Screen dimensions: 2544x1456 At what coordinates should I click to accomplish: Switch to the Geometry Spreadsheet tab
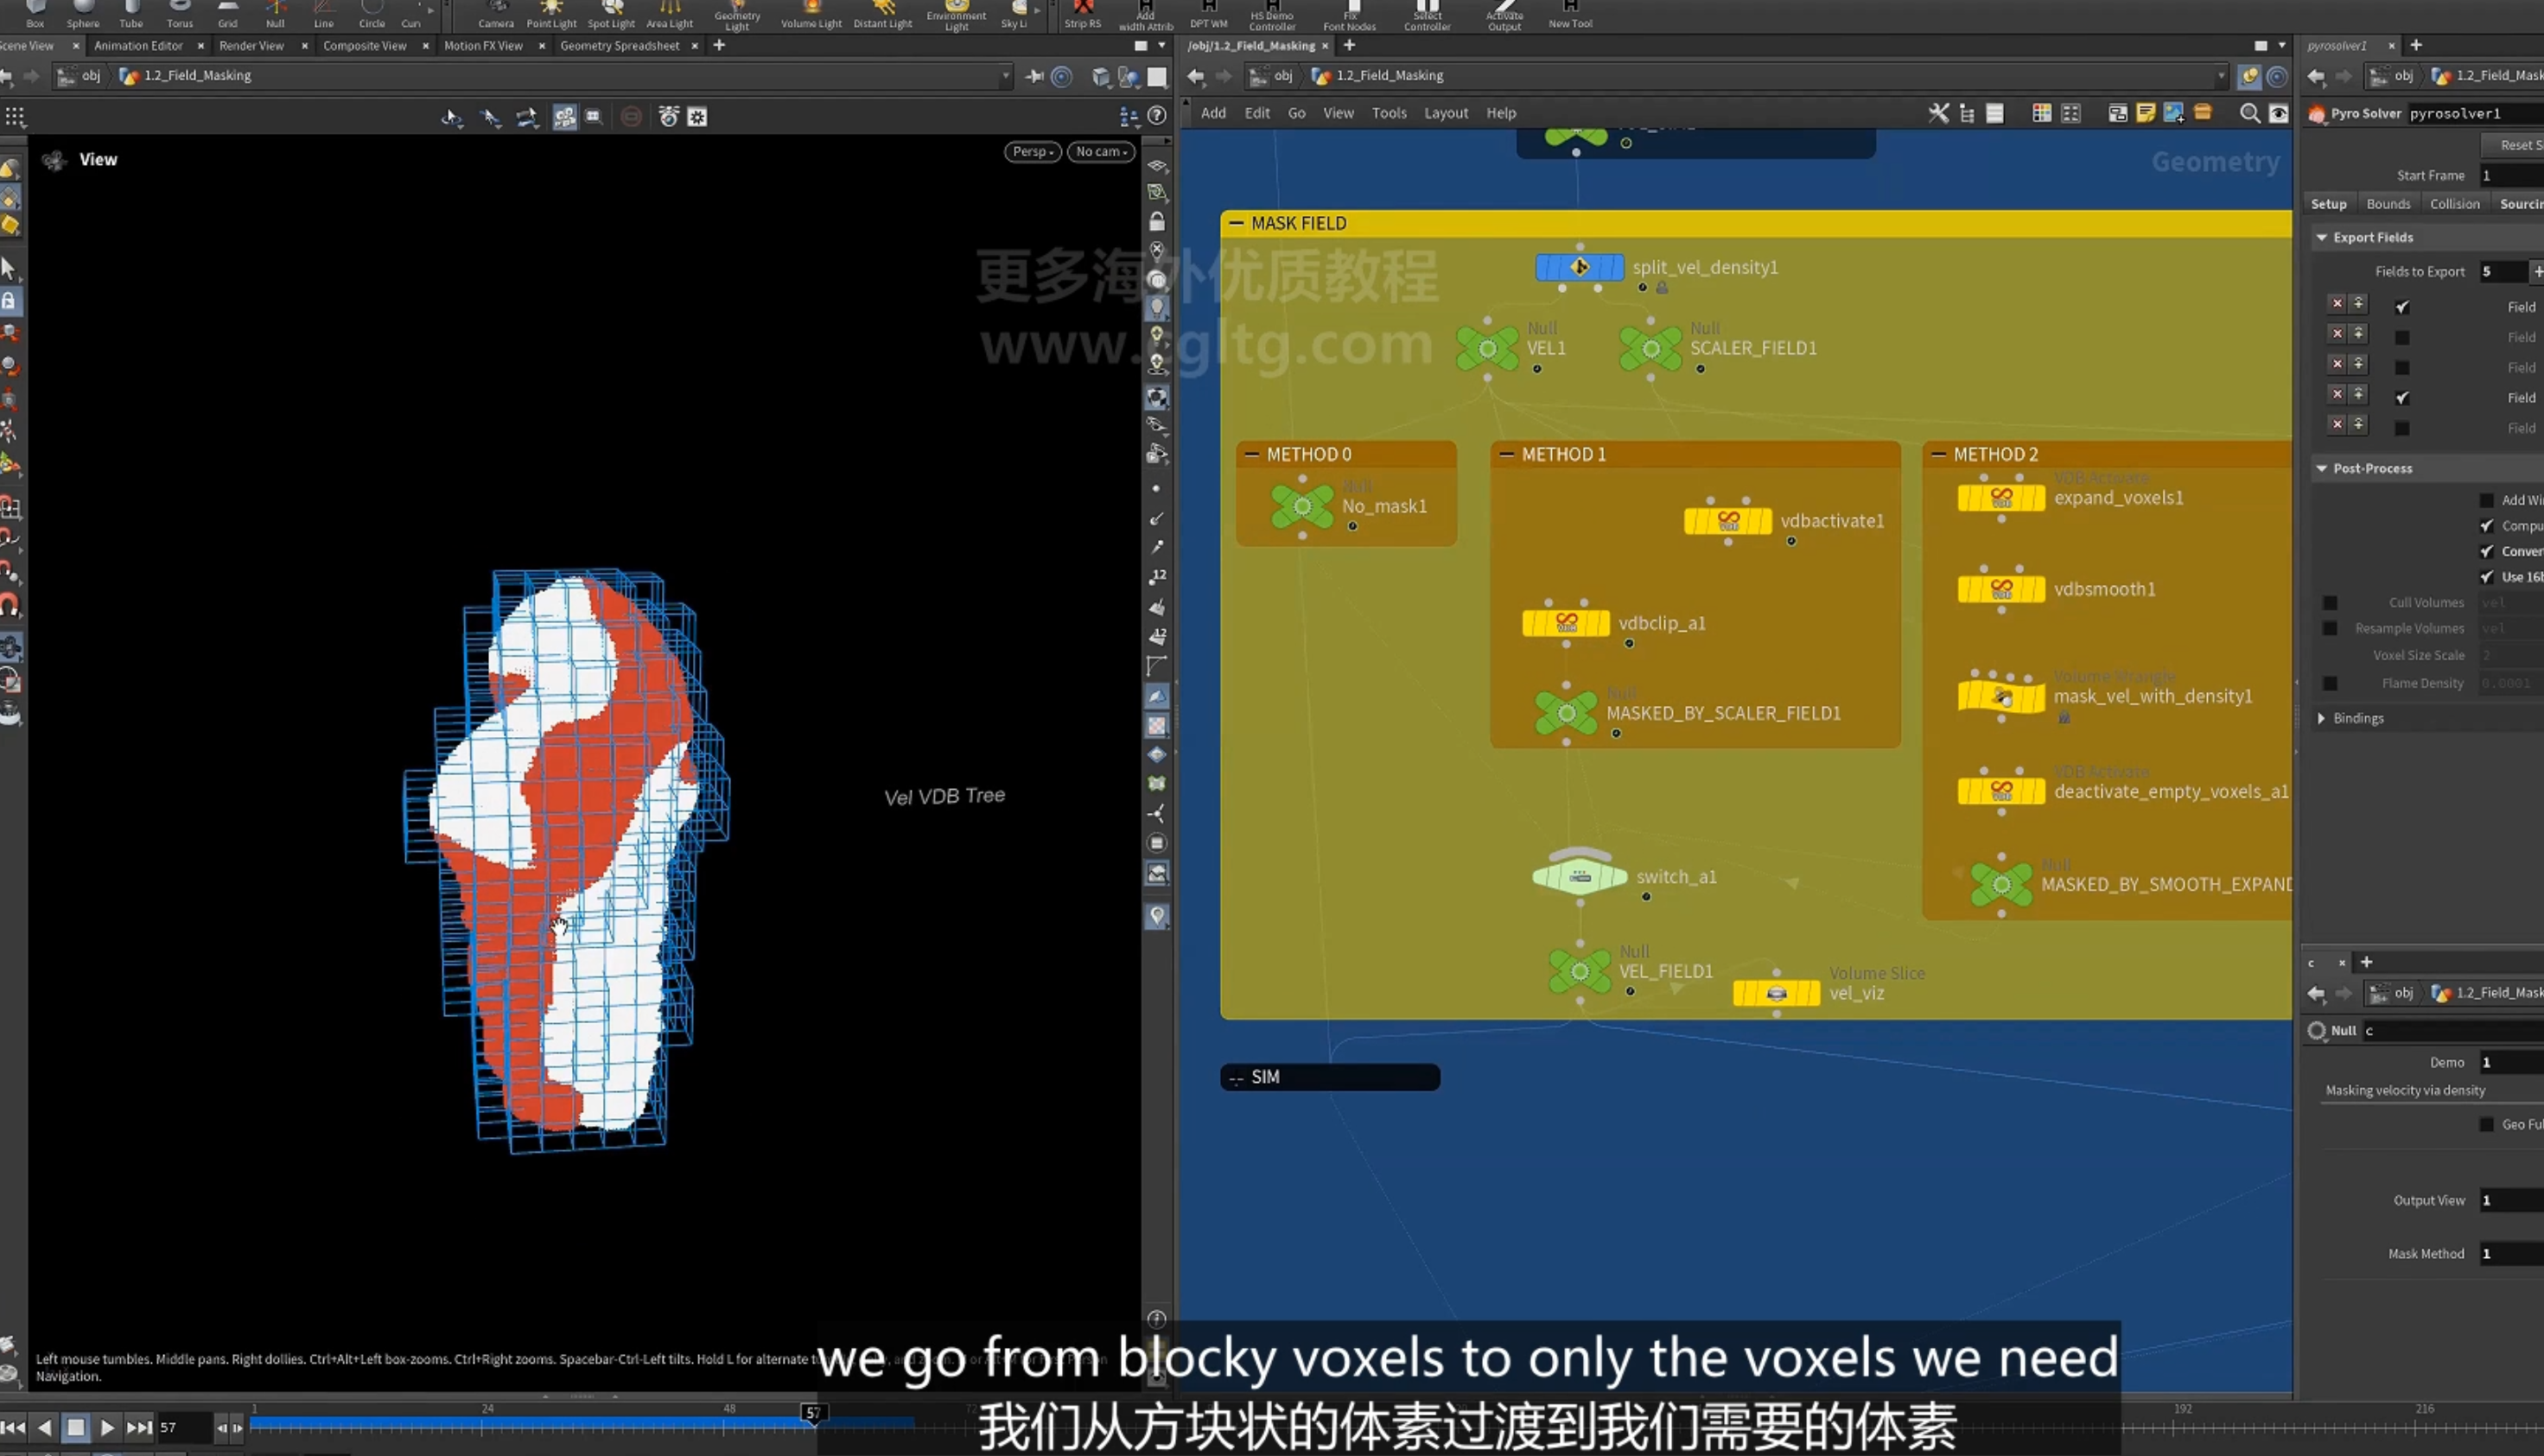pos(619,45)
